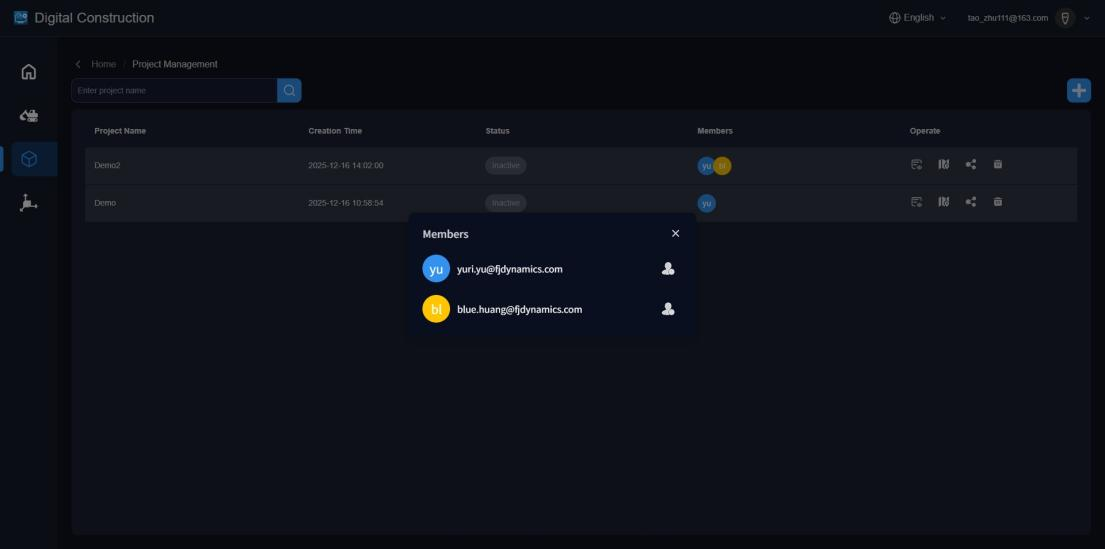Delete the Demo2 project with trash icon
Viewport: 1105px width, 549px height.
coord(997,165)
